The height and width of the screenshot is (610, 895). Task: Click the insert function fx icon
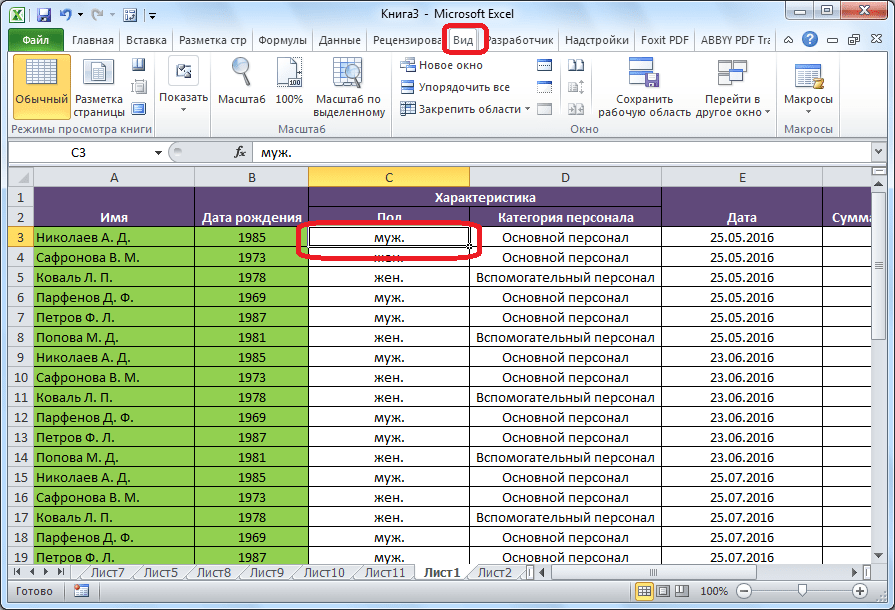click(240, 153)
